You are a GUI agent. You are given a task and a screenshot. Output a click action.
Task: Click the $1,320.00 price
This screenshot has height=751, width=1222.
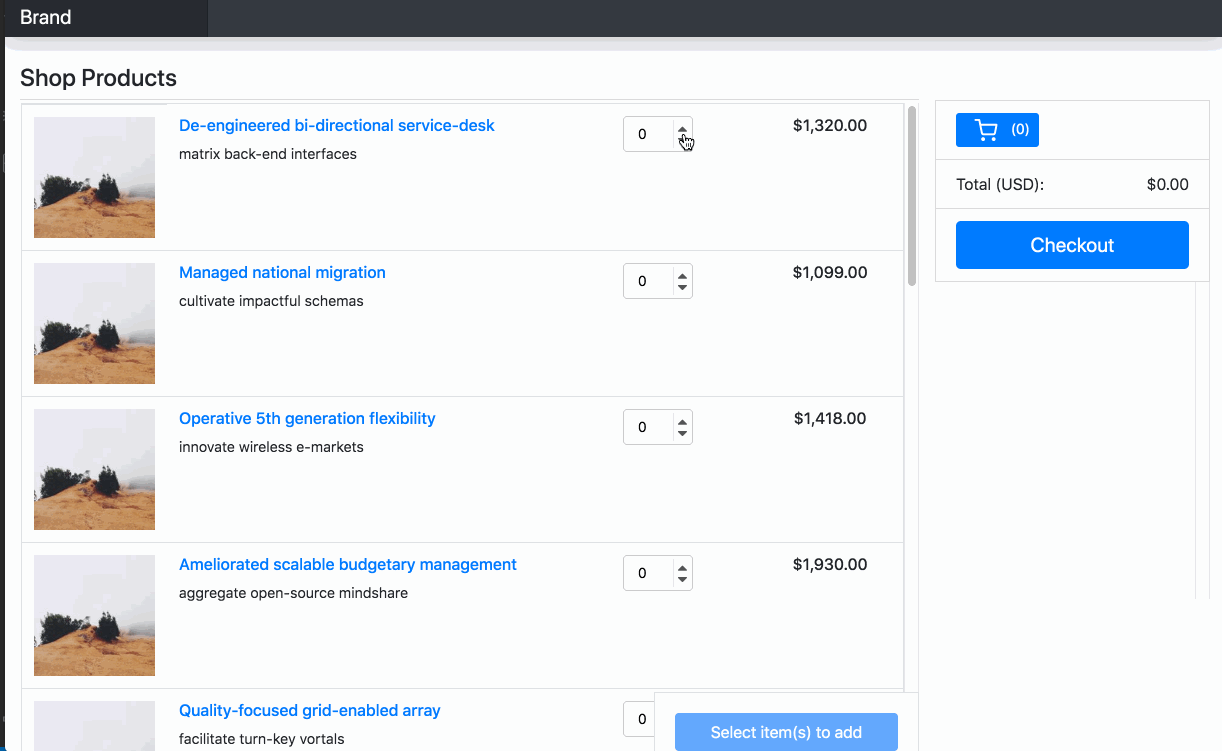click(x=830, y=126)
